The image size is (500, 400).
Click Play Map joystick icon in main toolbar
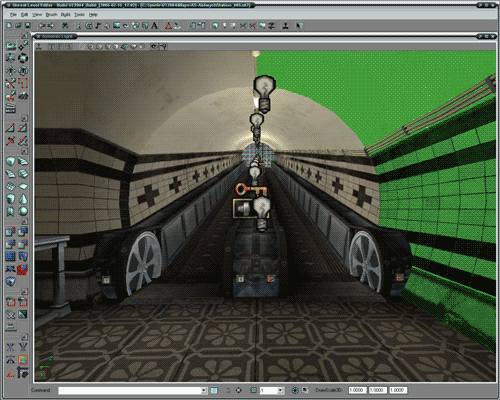click(285, 25)
